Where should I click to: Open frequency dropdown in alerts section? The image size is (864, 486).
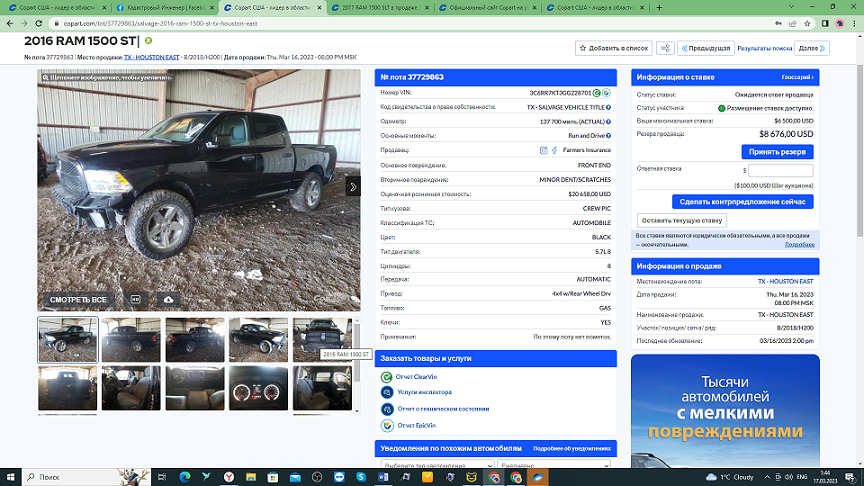(x=554, y=465)
